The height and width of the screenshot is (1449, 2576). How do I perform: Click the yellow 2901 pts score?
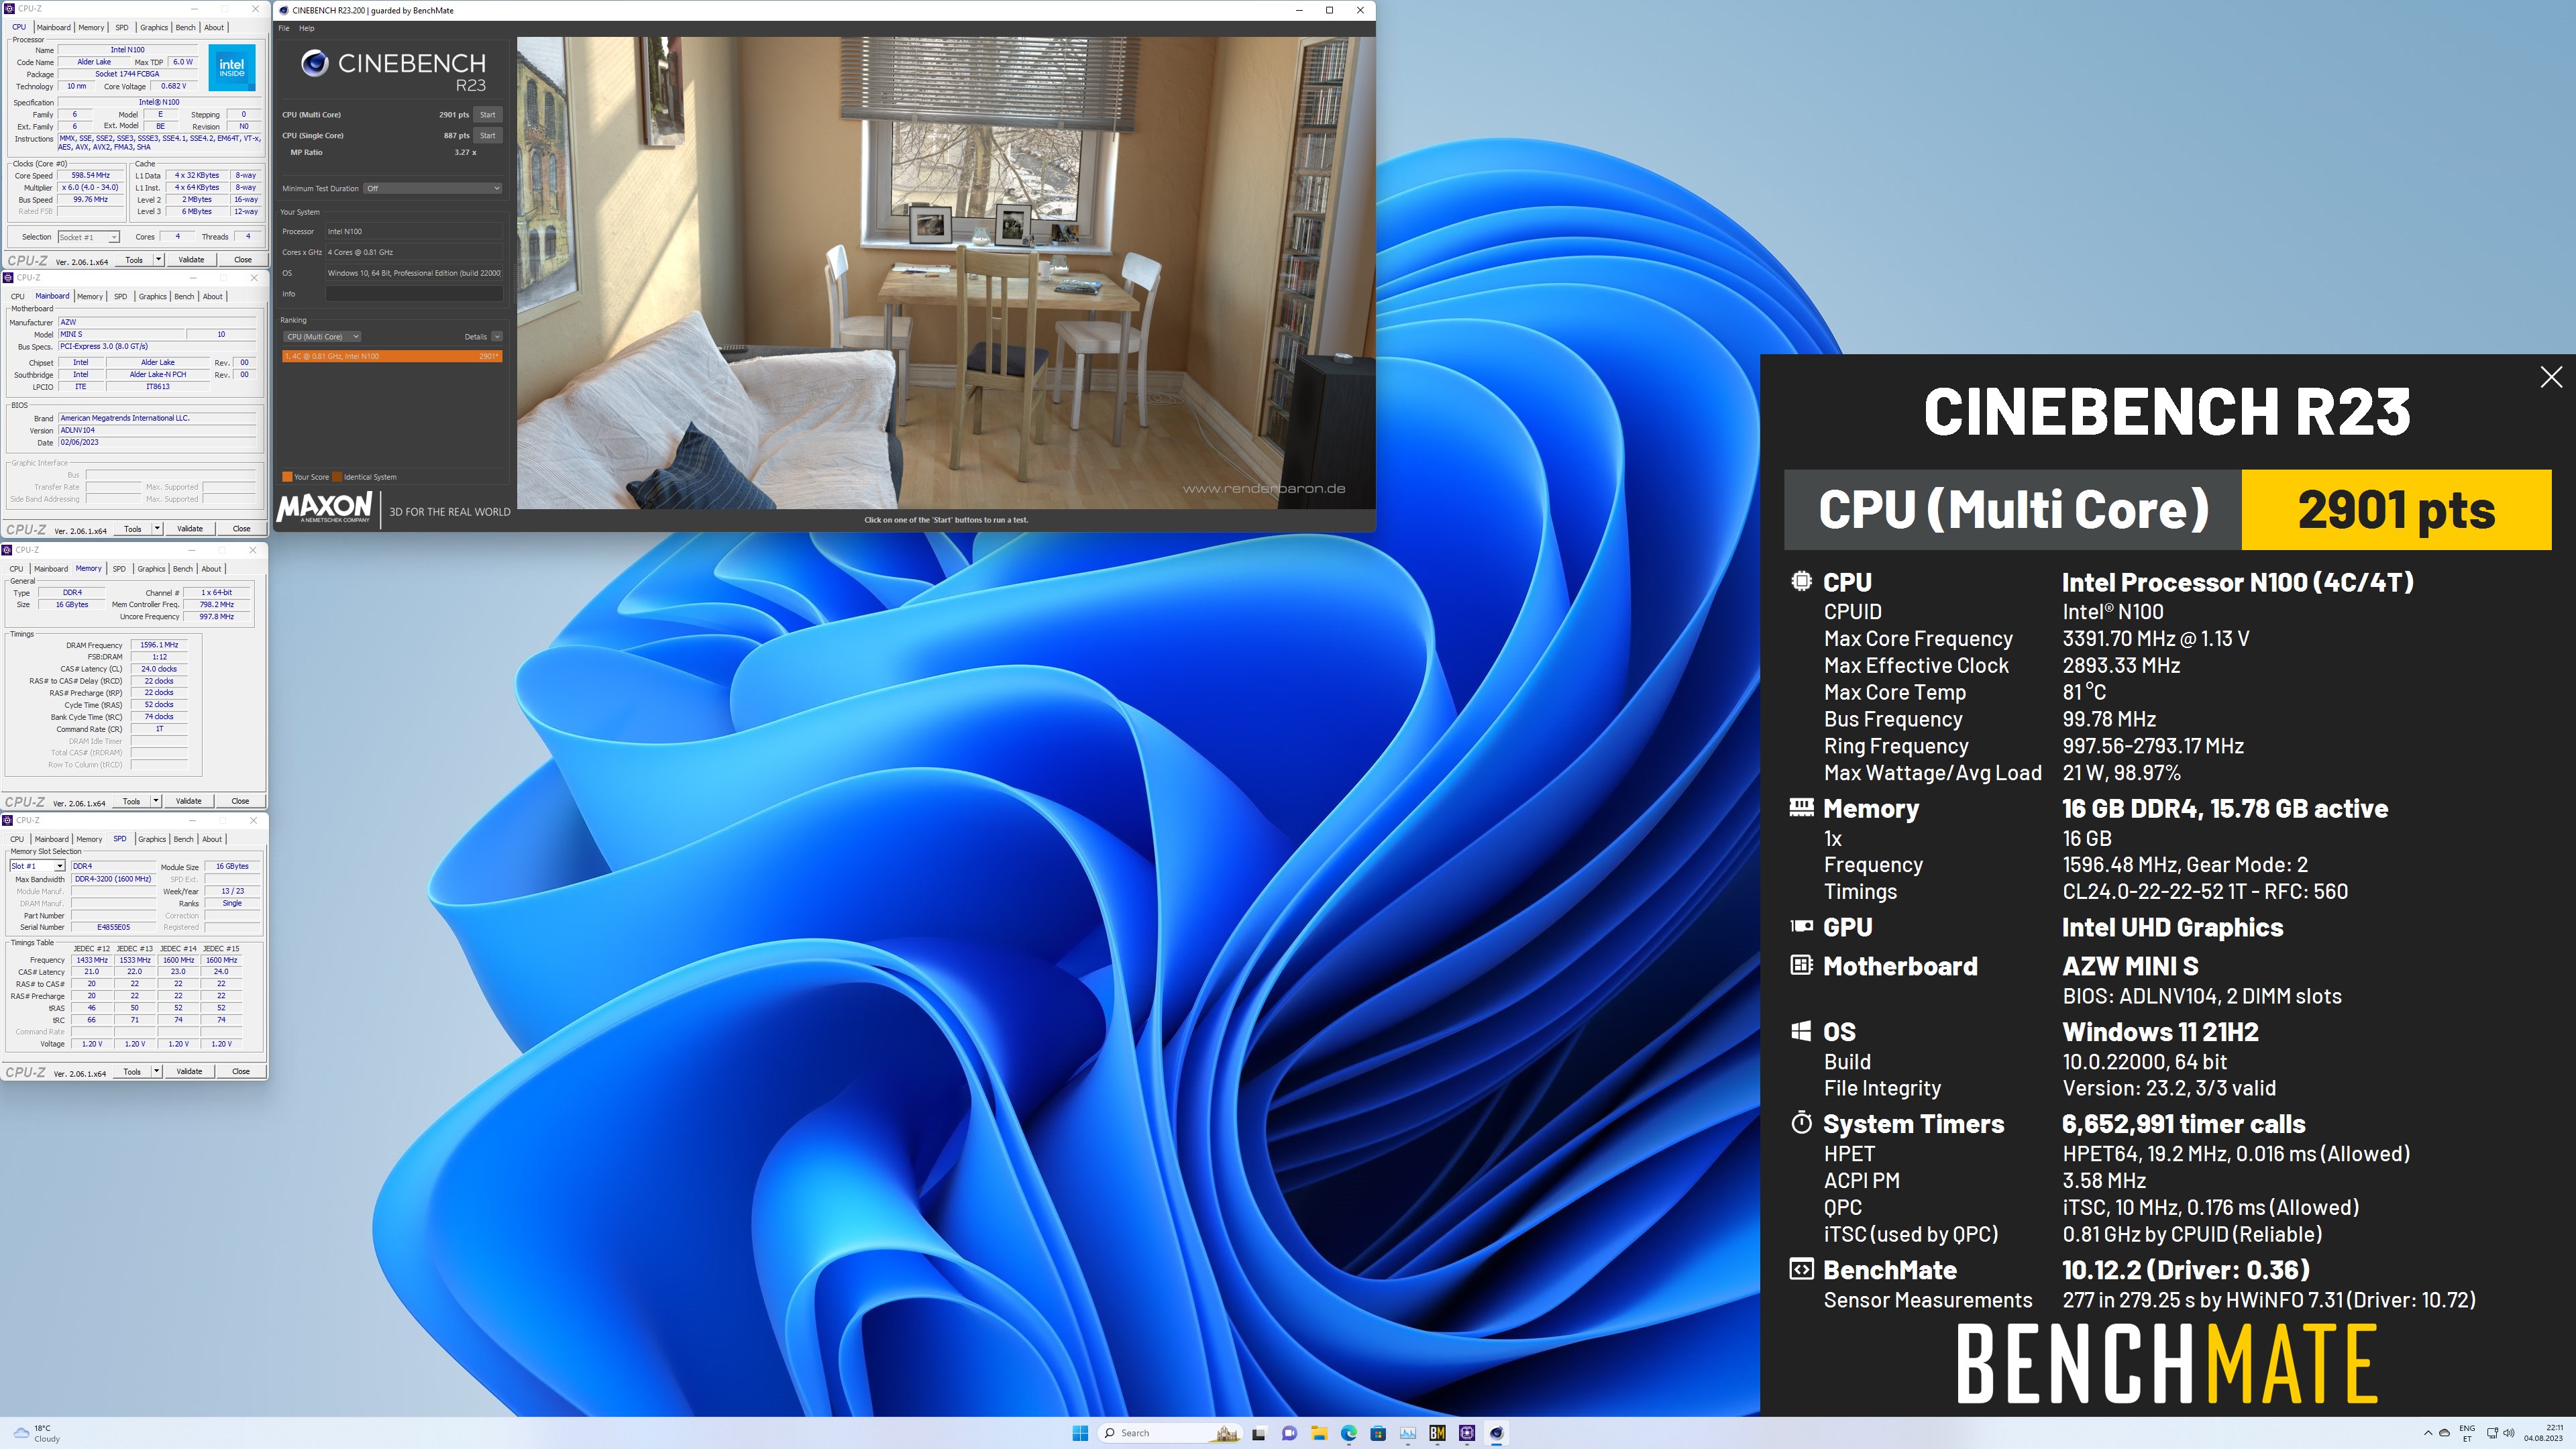[2396, 509]
